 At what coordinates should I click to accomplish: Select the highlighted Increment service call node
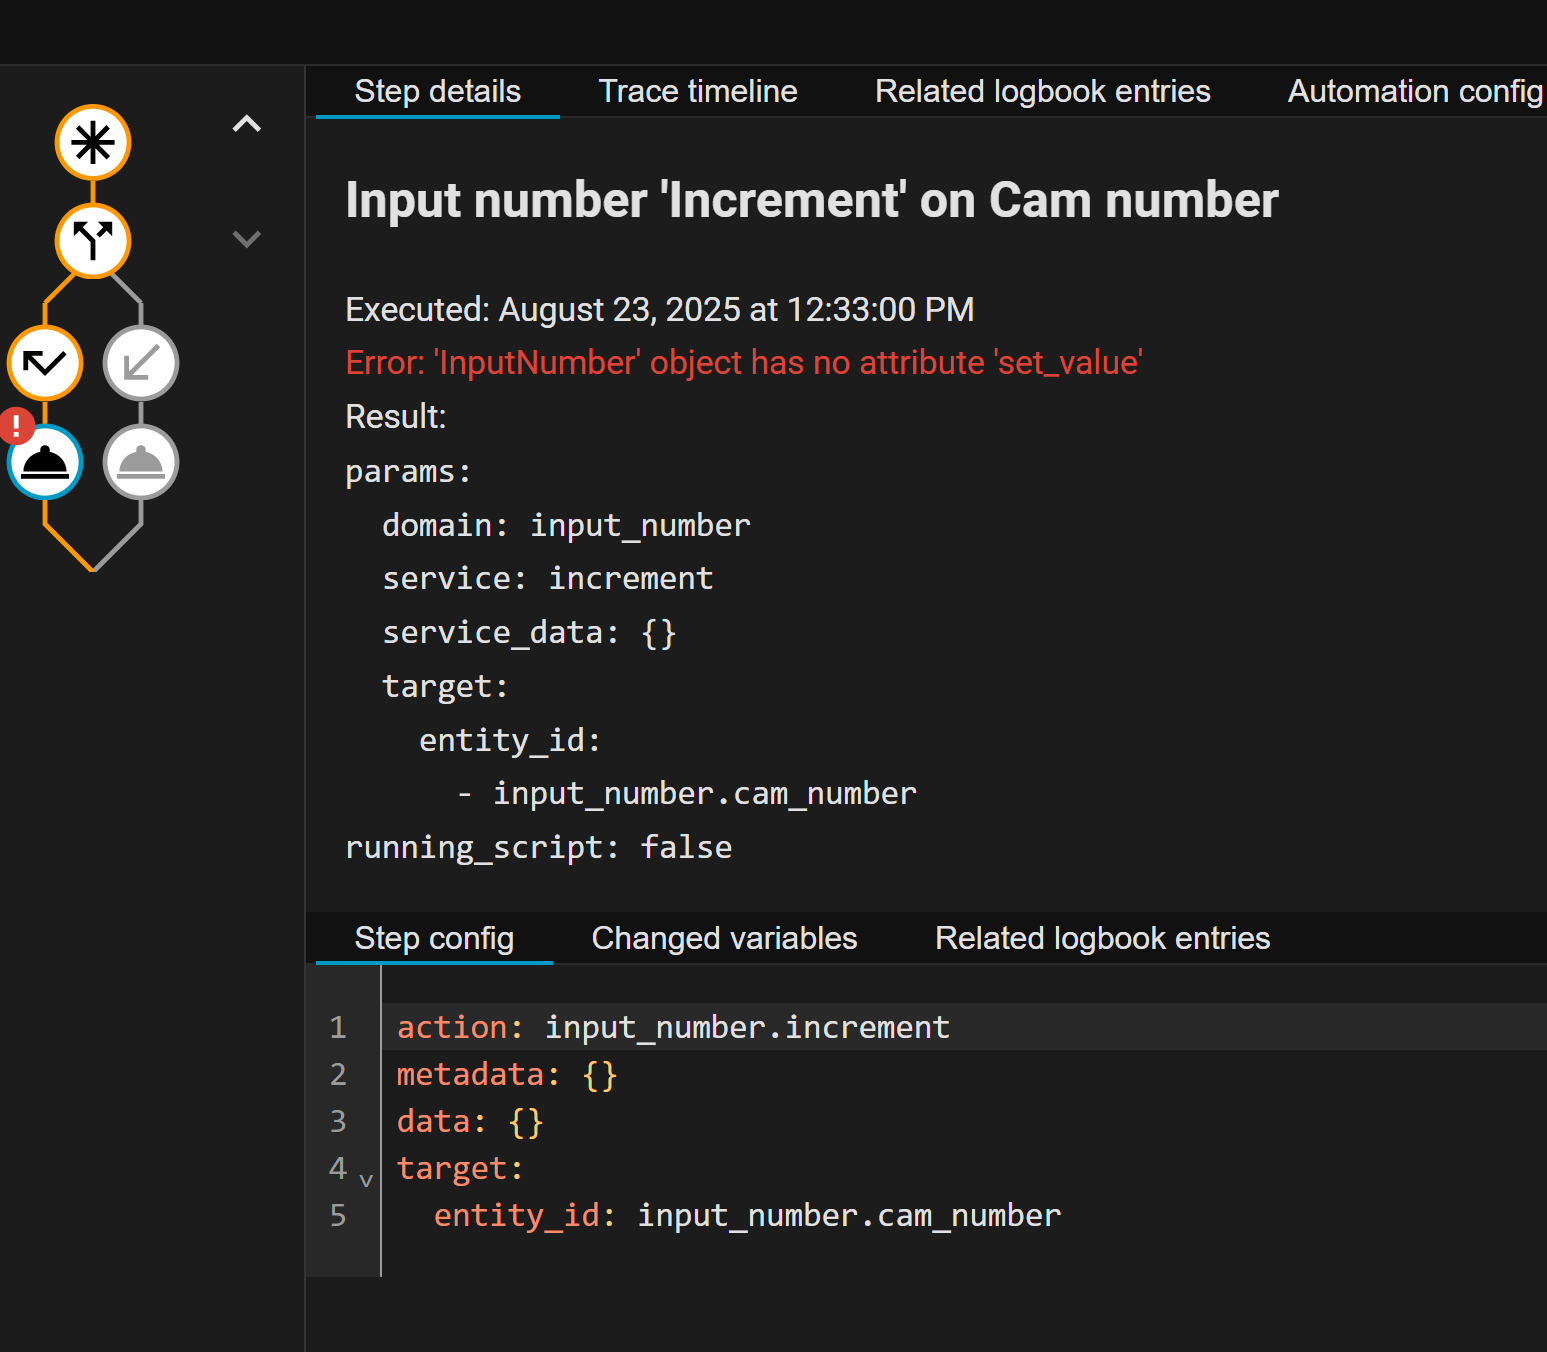point(44,462)
